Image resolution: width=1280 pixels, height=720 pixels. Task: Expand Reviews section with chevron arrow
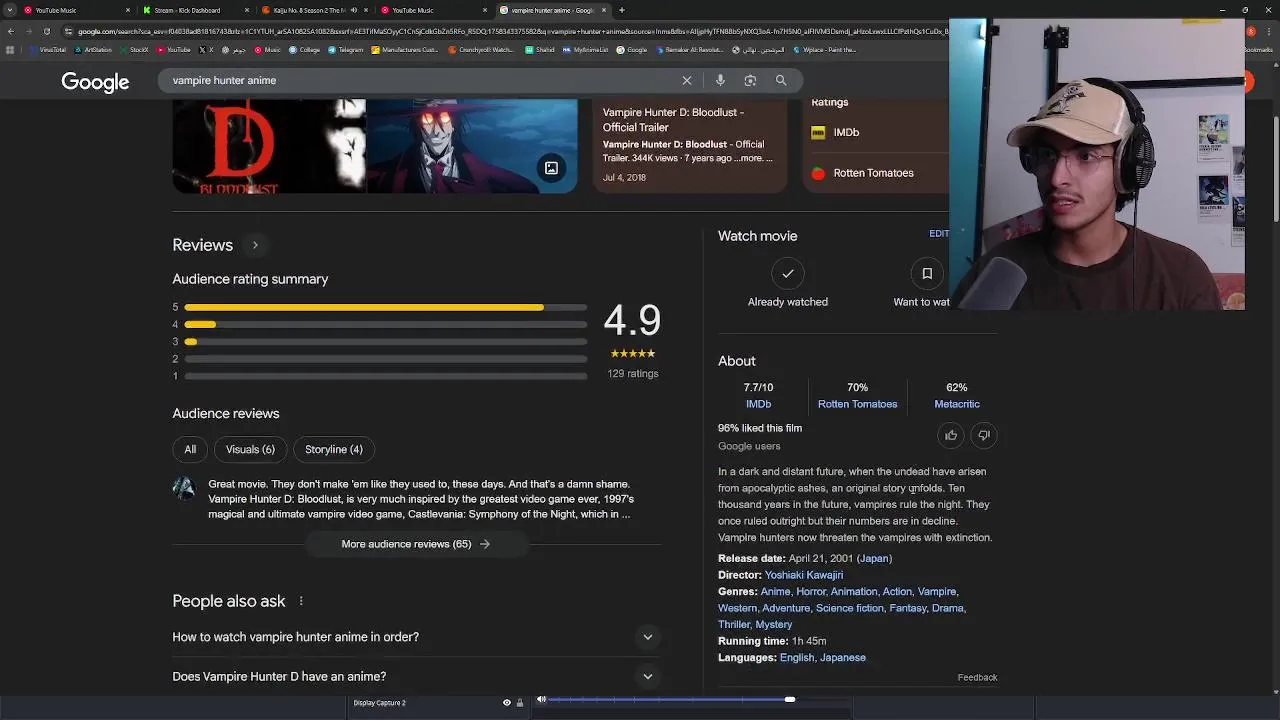coord(255,245)
